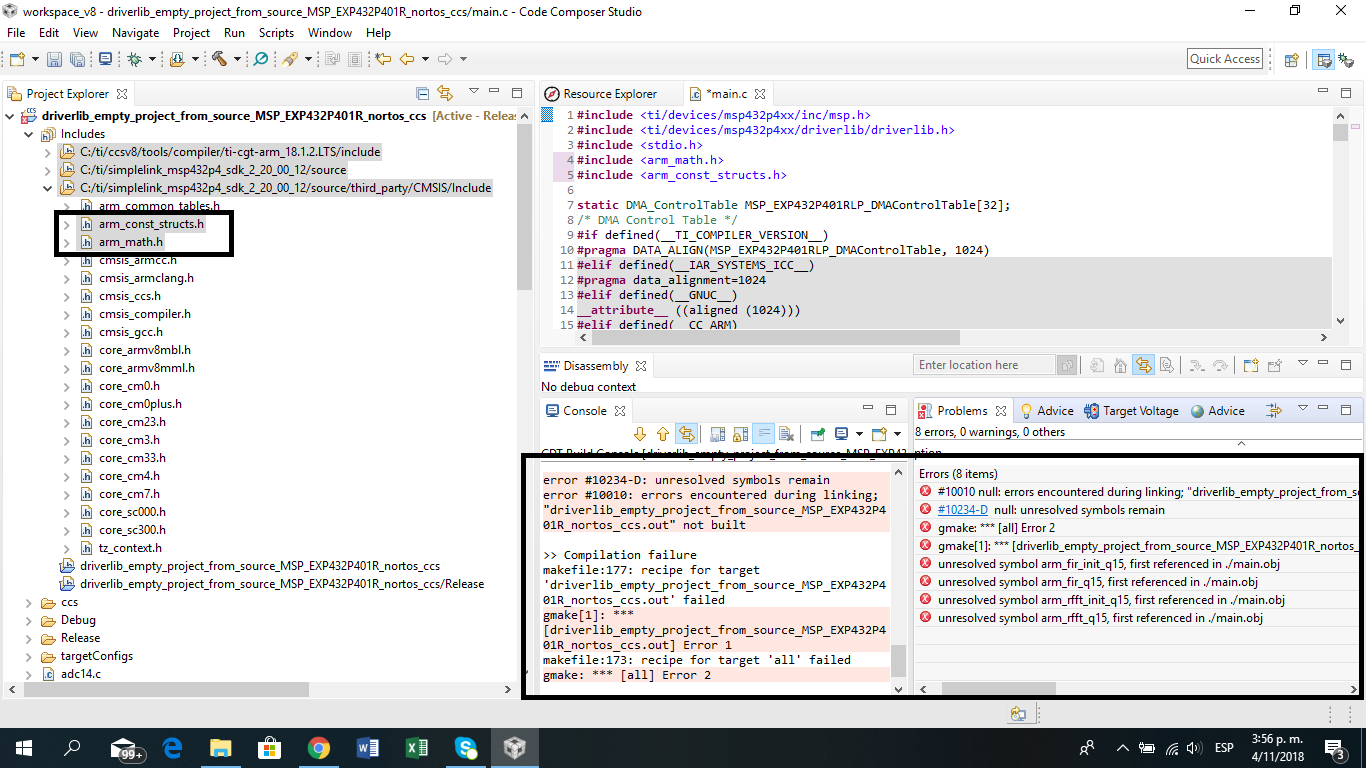Open the File menu
This screenshot has width=1366, height=768.
click(x=15, y=33)
